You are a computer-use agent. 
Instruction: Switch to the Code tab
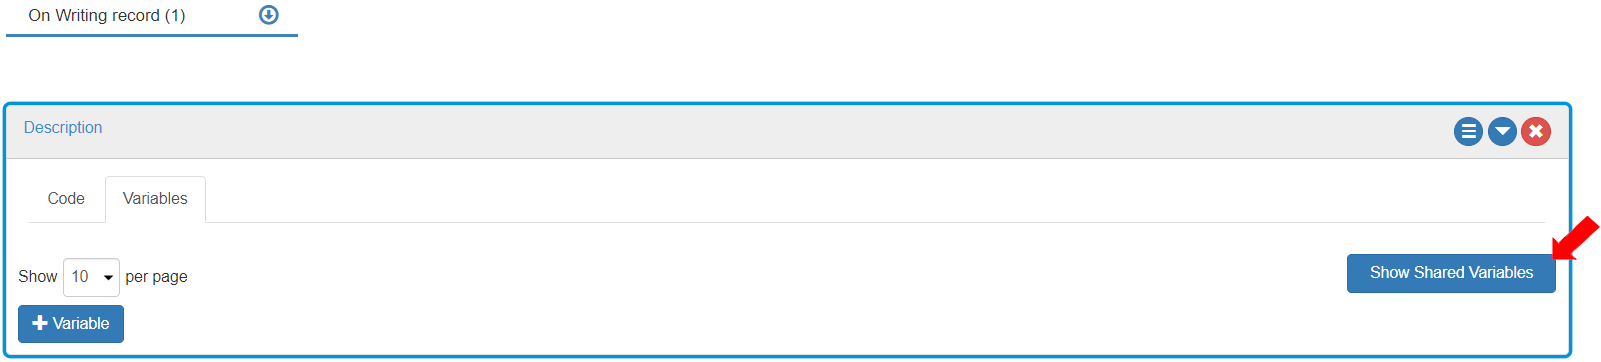tap(66, 199)
